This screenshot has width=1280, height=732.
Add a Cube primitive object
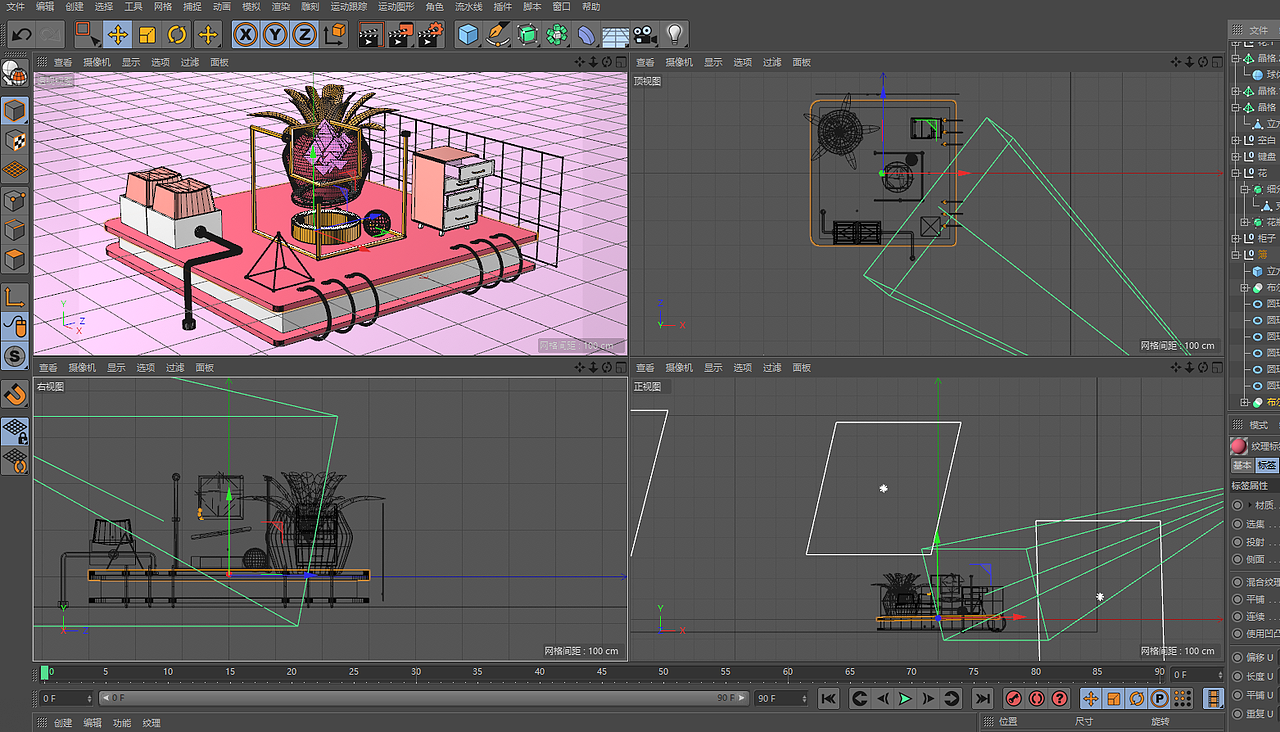click(x=467, y=35)
